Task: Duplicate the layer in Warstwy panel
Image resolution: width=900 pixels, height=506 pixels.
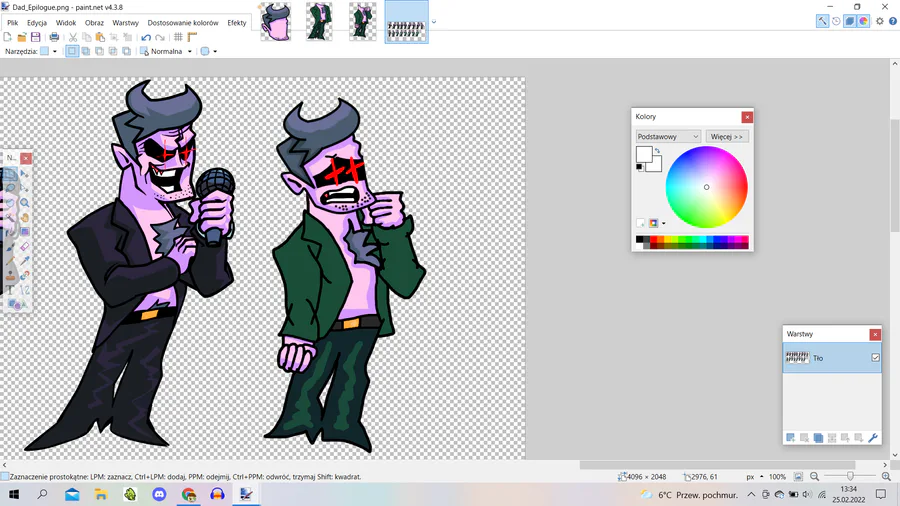Action: [818, 438]
